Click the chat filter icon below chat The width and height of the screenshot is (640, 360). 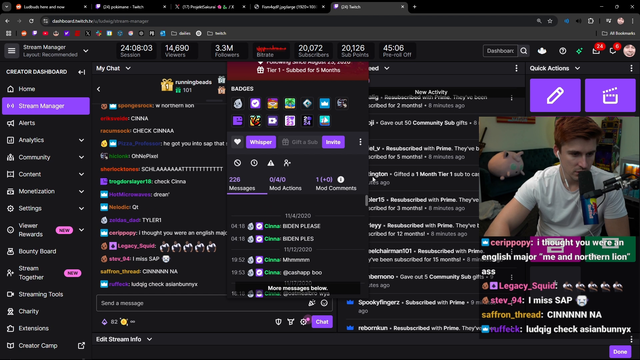point(291,322)
